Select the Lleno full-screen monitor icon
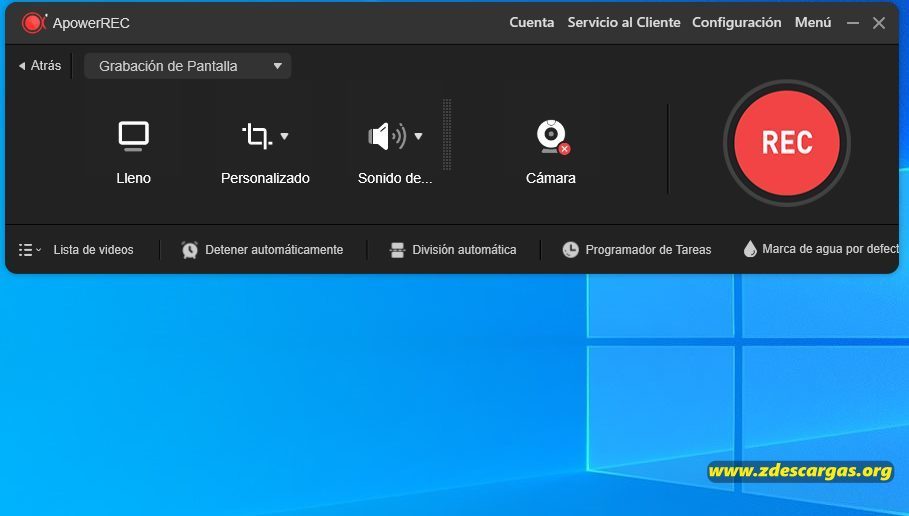 pyautogui.click(x=134, y=136)
